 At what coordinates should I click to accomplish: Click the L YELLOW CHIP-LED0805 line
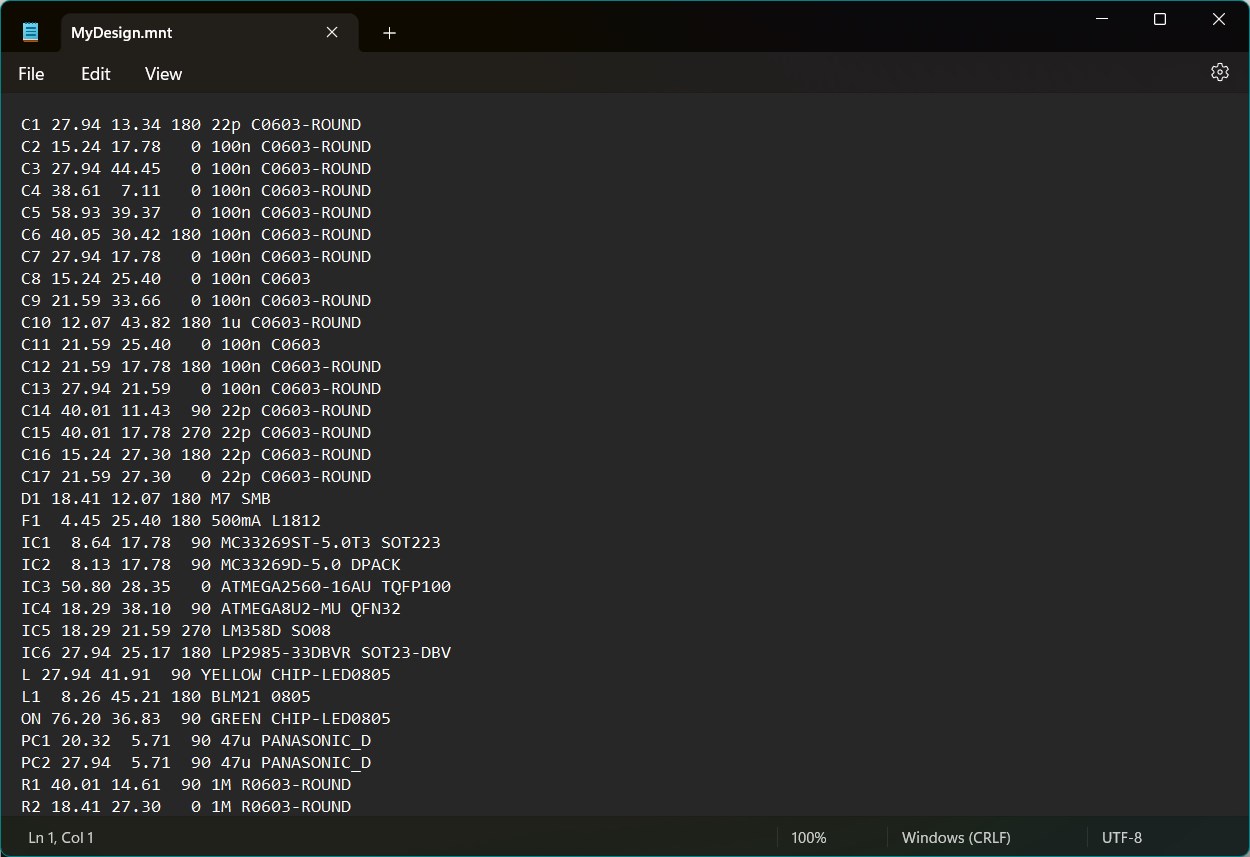(206, 675)
